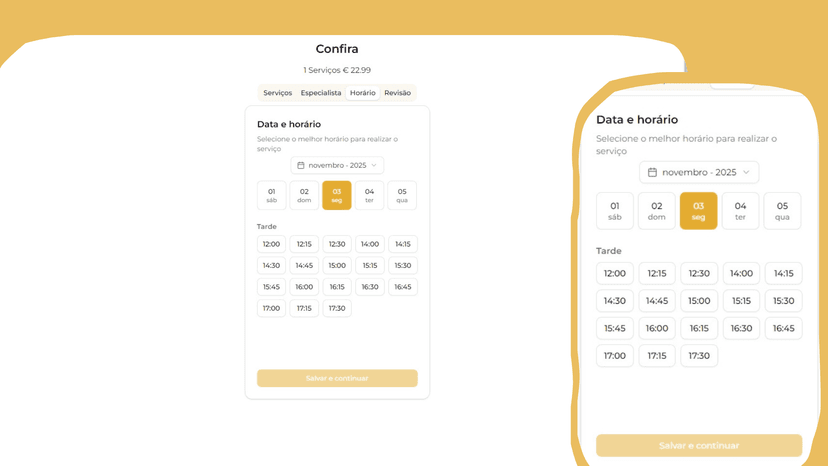Choose 16:45 time slot in right mobile preview
This screenshot has height=466, width=828.
coord(783,328)
